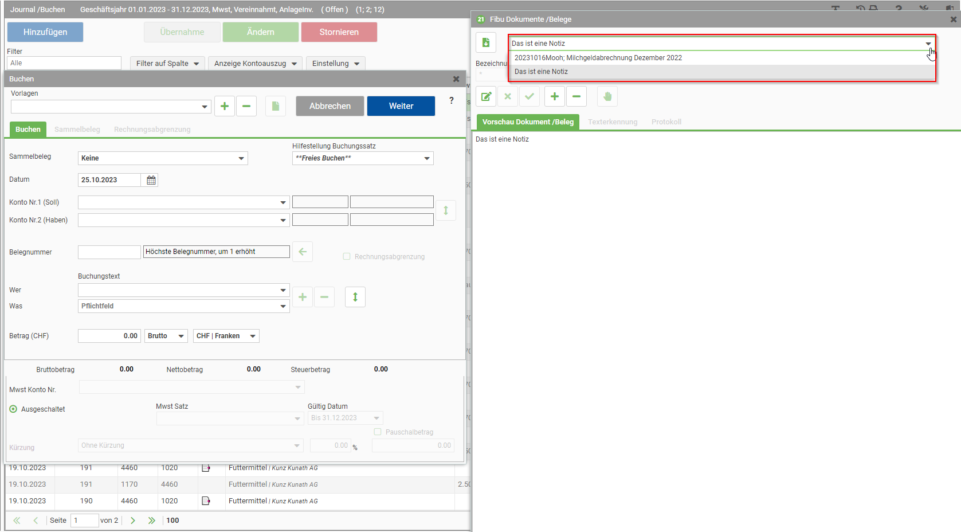Toggle the Pauschalbetrag checkbox
Screen dimensions: 961x532
coord(378,431)
